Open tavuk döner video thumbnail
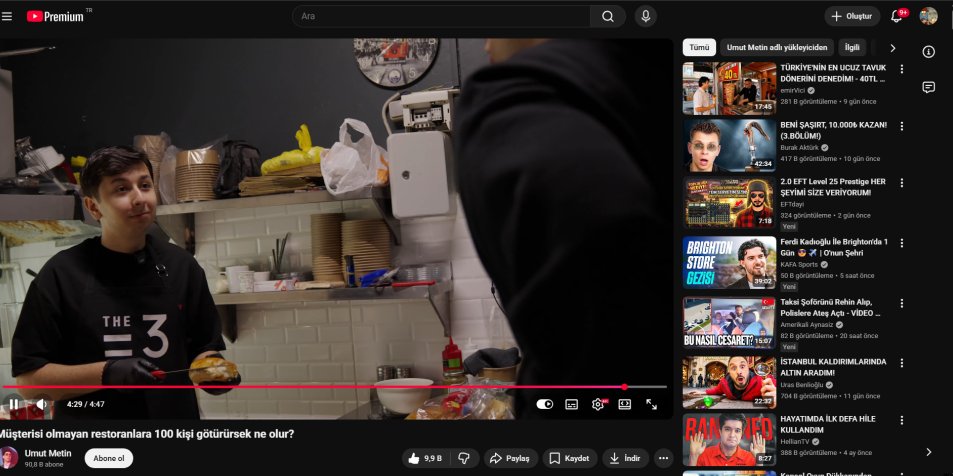The height and width of the screenshot is (476, 953). (729, 88)
